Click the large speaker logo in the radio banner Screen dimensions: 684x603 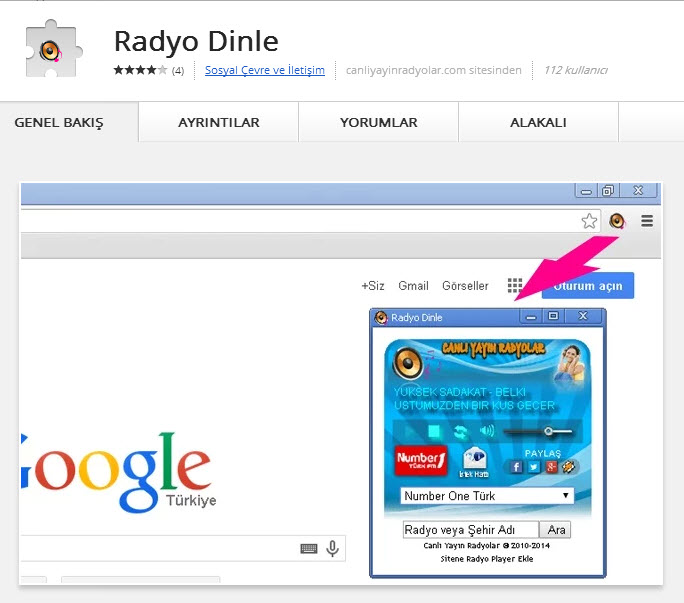coord(408,362)
